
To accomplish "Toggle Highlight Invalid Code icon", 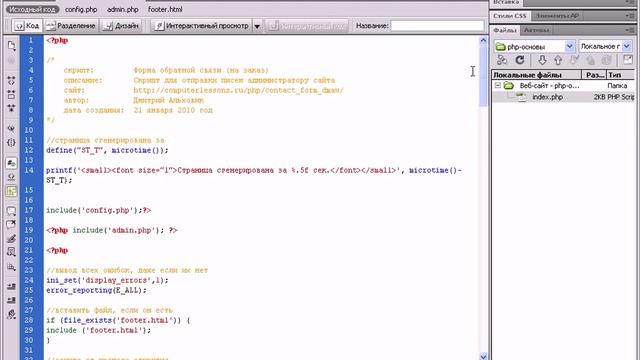I will [x=11, y=177].
